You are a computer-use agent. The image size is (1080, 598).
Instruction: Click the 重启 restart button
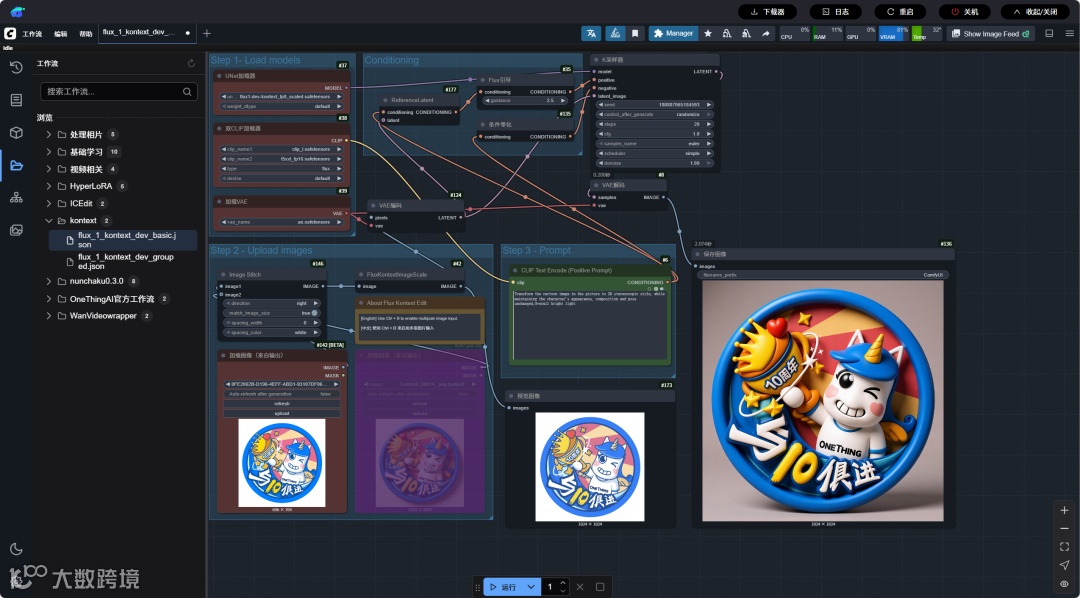pos(900,12)
